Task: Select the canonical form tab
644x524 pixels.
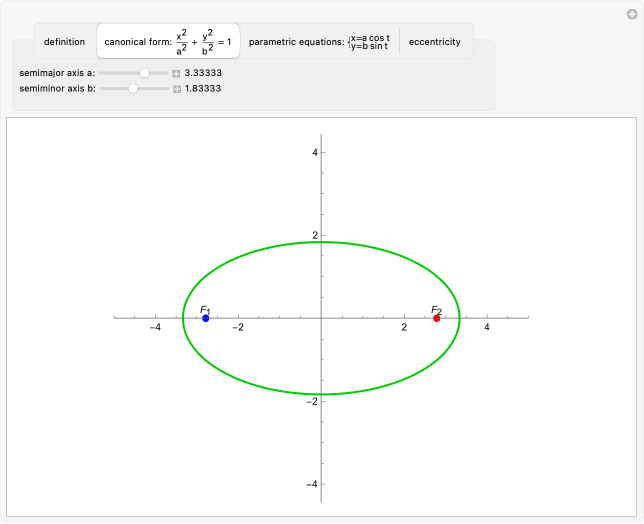Action: tap(168, 42)
